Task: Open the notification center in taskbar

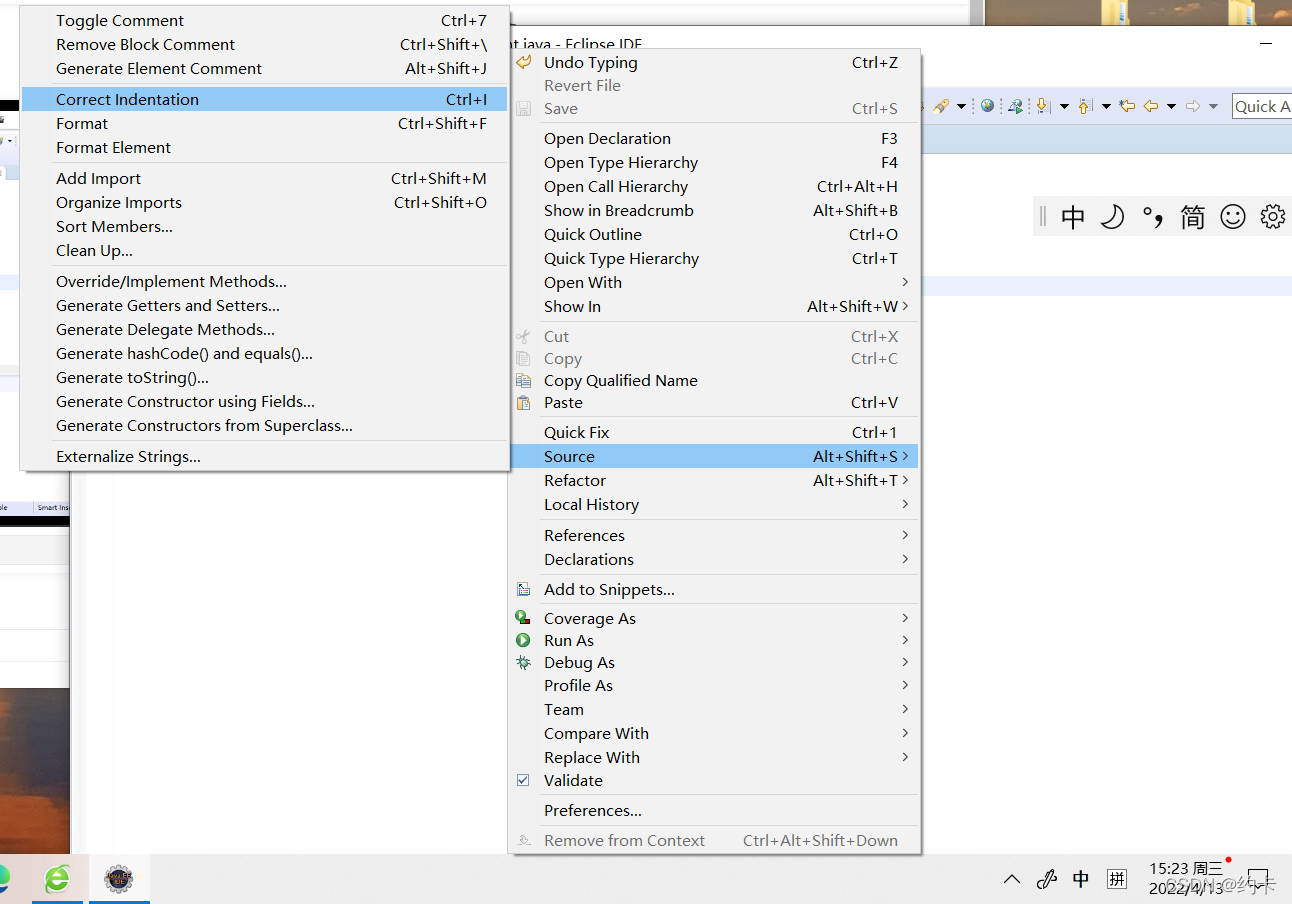Action: (x=1258, y=880)
